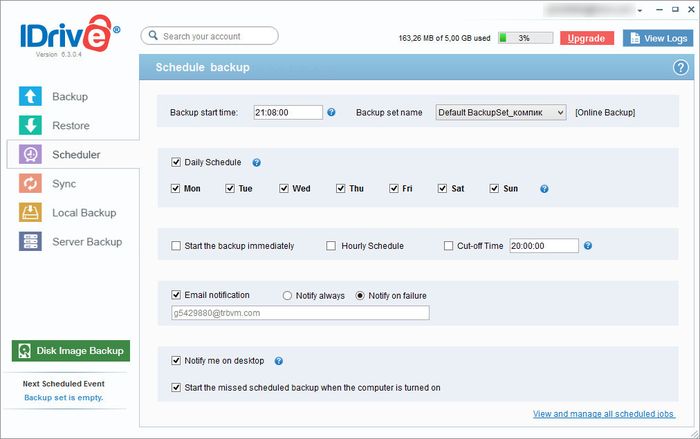700x439 pixels.
Task: Click the help icon beside backup start time
Action: (331, 112)
